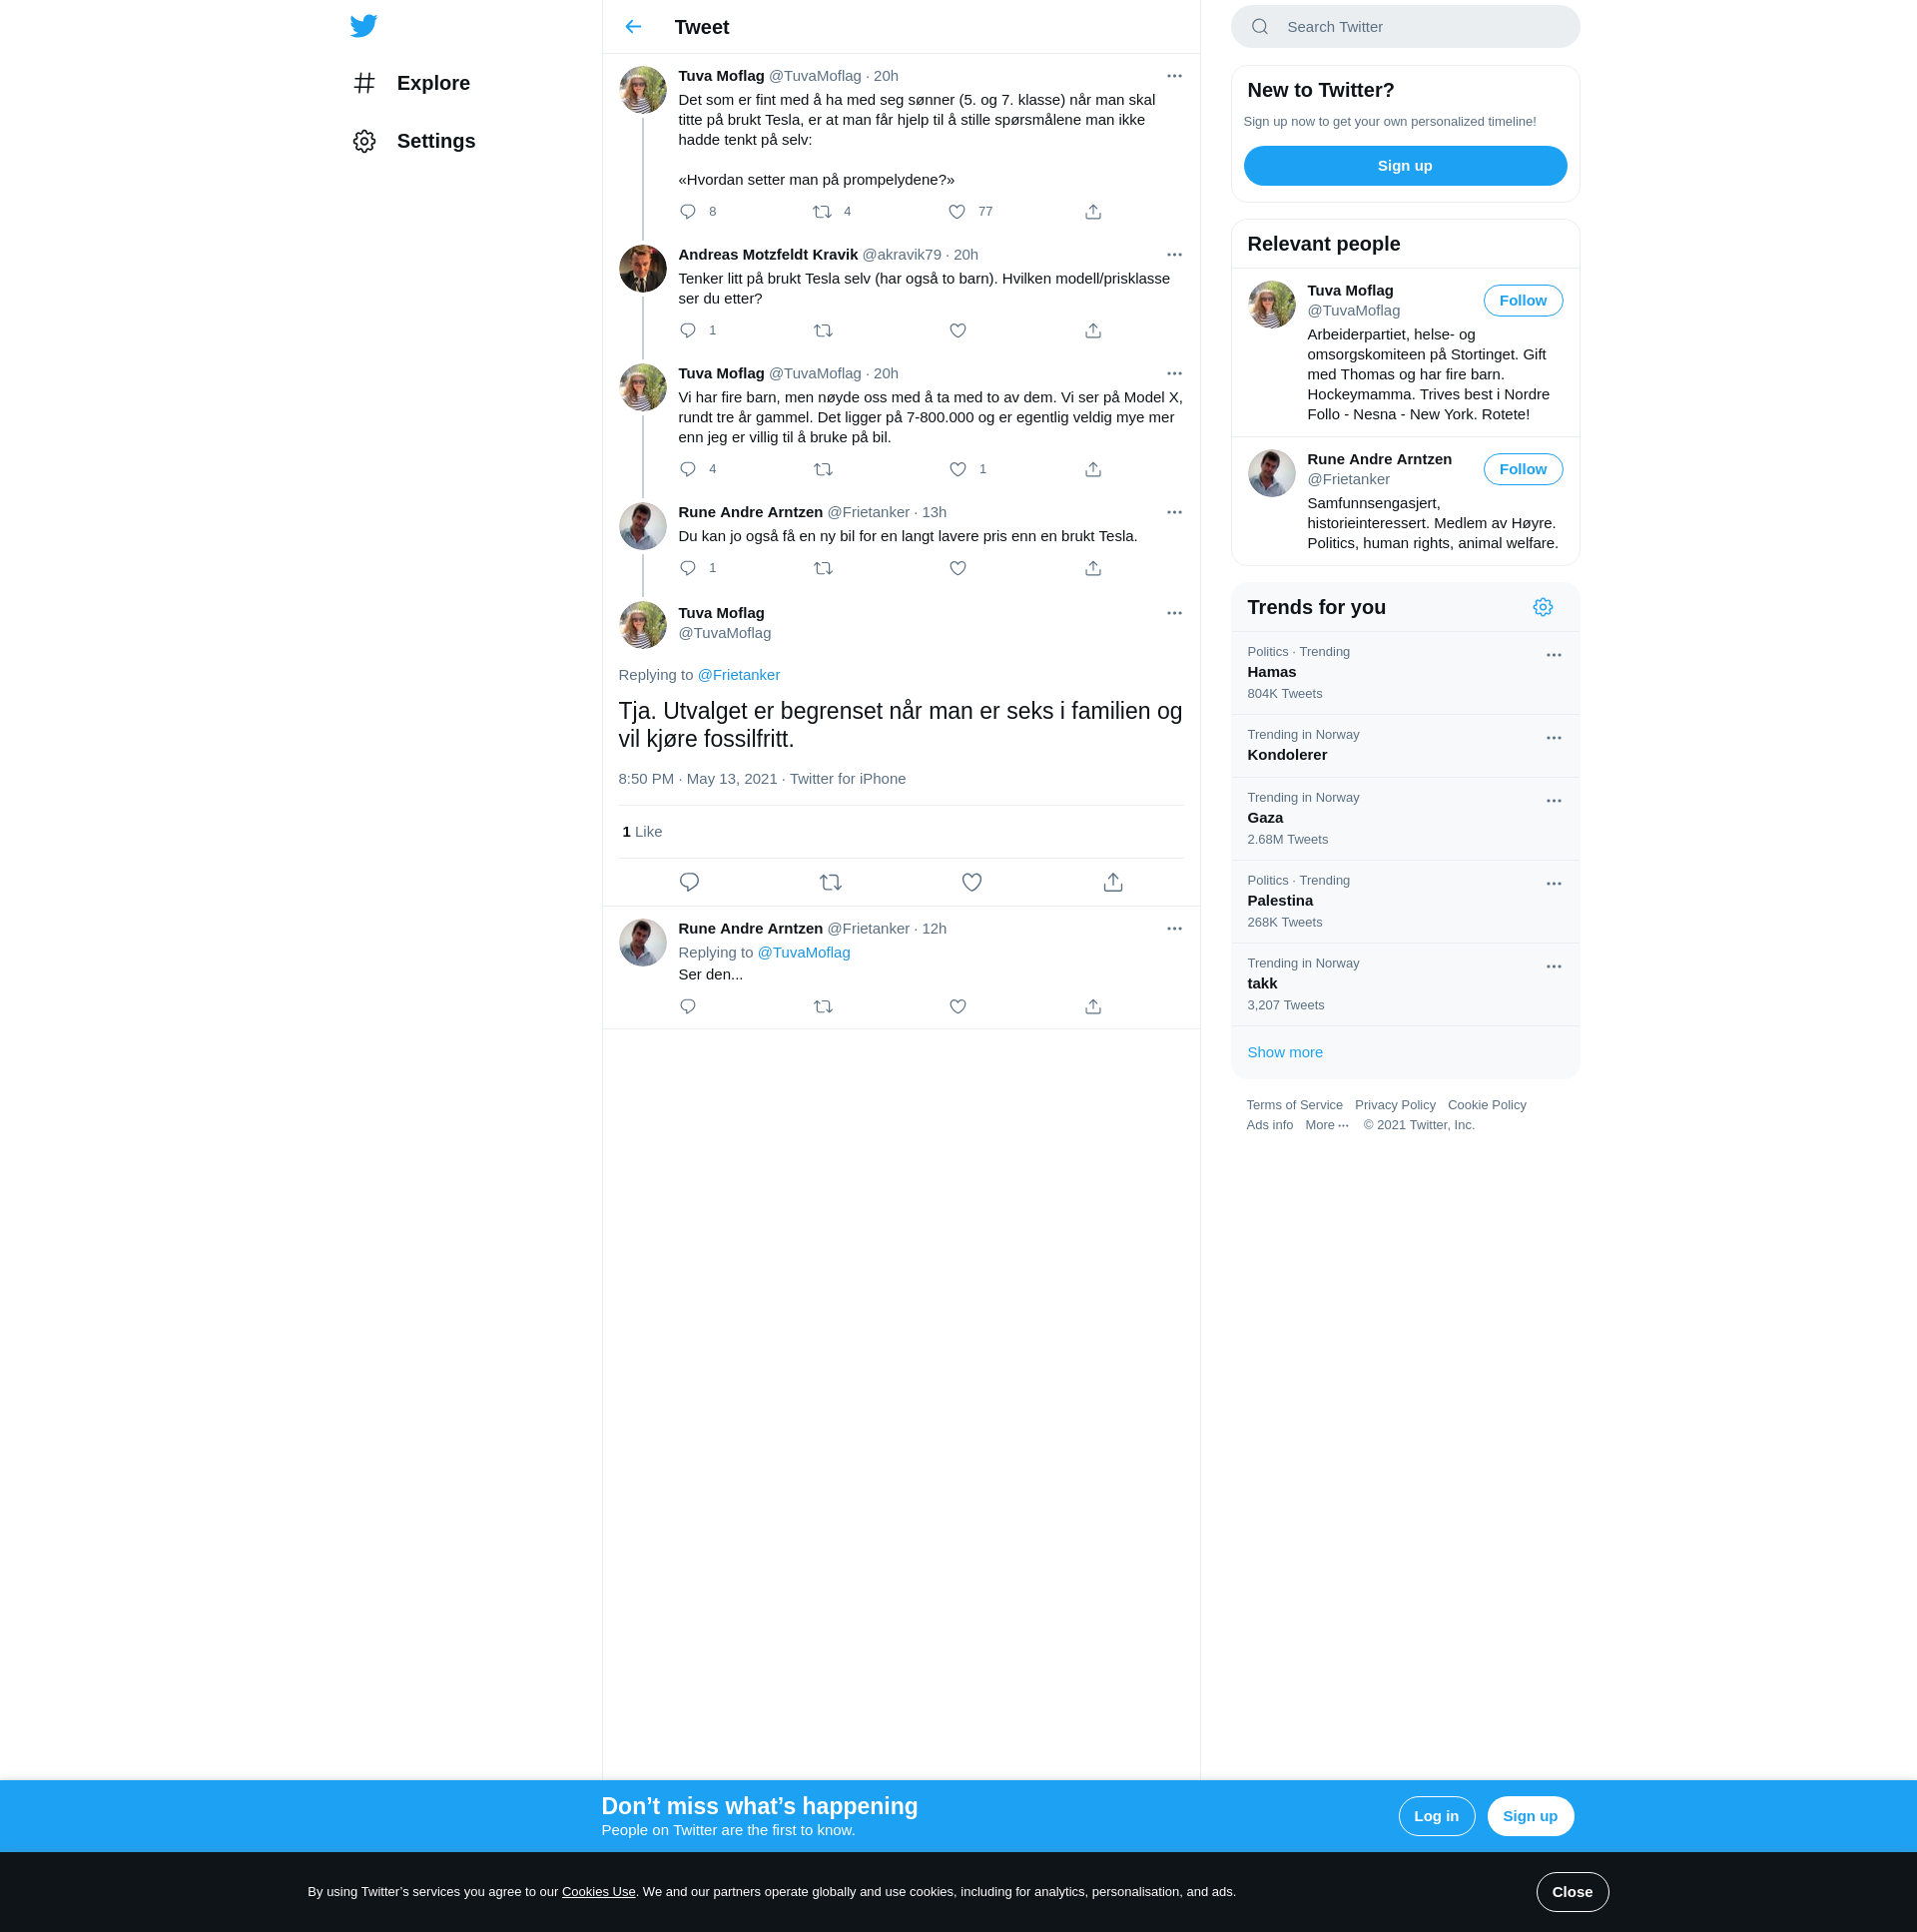The height and width of the screenshot is (1932, 1917).
Task: Retweet the Model X tweet
Action: (x=823, y=470)
